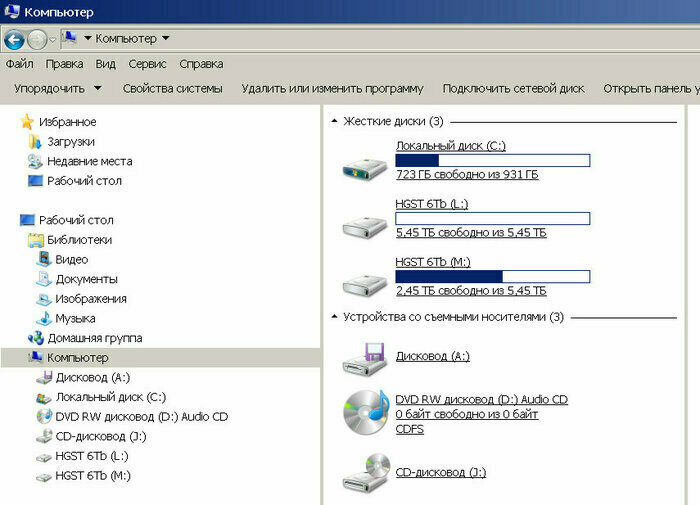Image resolution: width=700 pixels, height=505 pixels.
Task: Click the Музыка note icon
Action: [x=44, y=318]
